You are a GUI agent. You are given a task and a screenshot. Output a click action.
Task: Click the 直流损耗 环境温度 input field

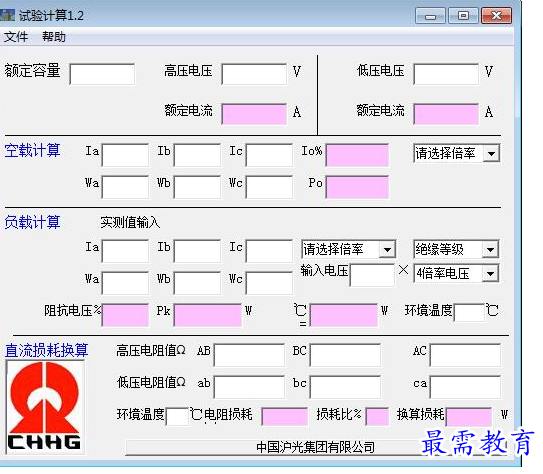pyautogui.click(x=177, y=417)
